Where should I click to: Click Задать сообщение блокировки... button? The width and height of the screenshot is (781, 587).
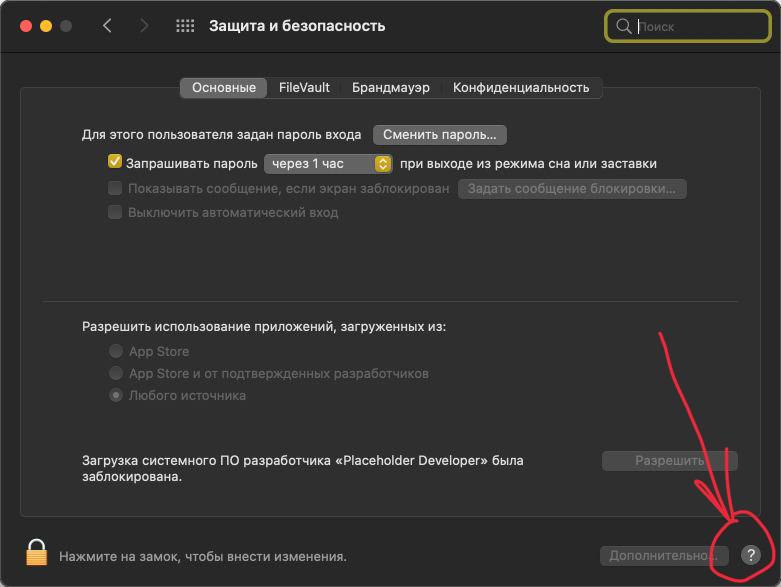click(572, 189)
